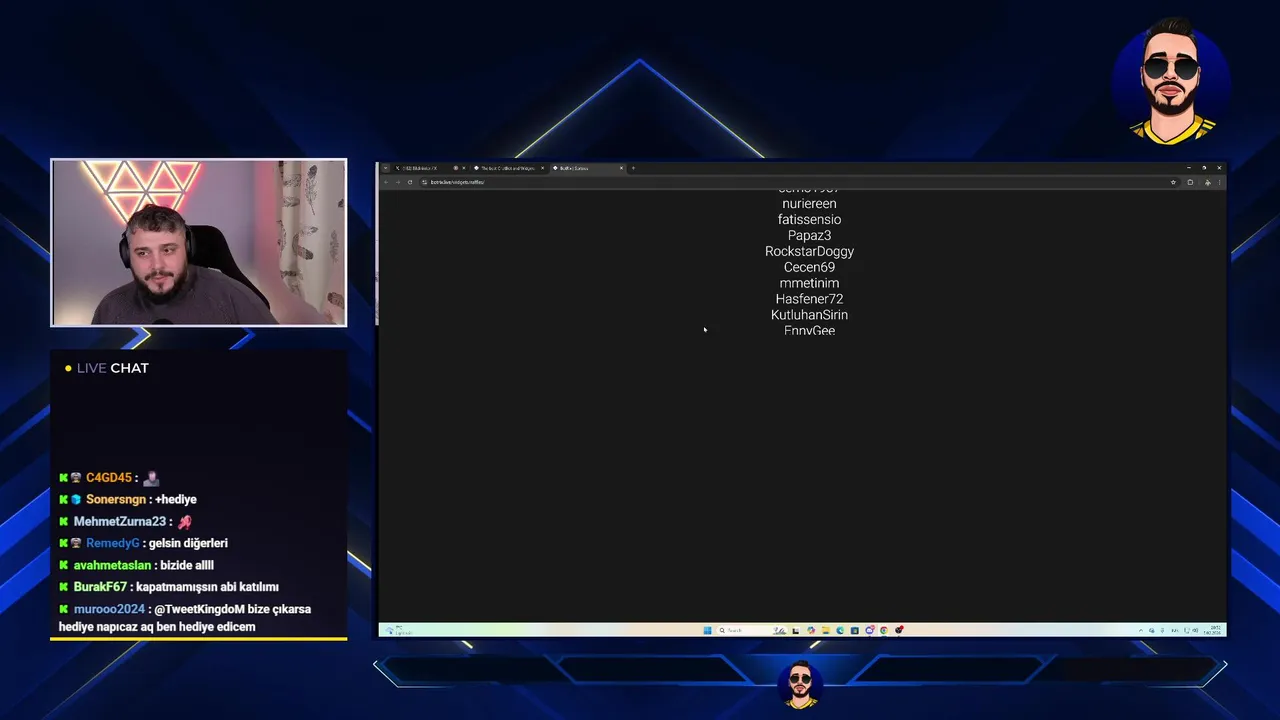Switch to Chrome in the taskbar

pyautogui.click(x=884, y=630)
